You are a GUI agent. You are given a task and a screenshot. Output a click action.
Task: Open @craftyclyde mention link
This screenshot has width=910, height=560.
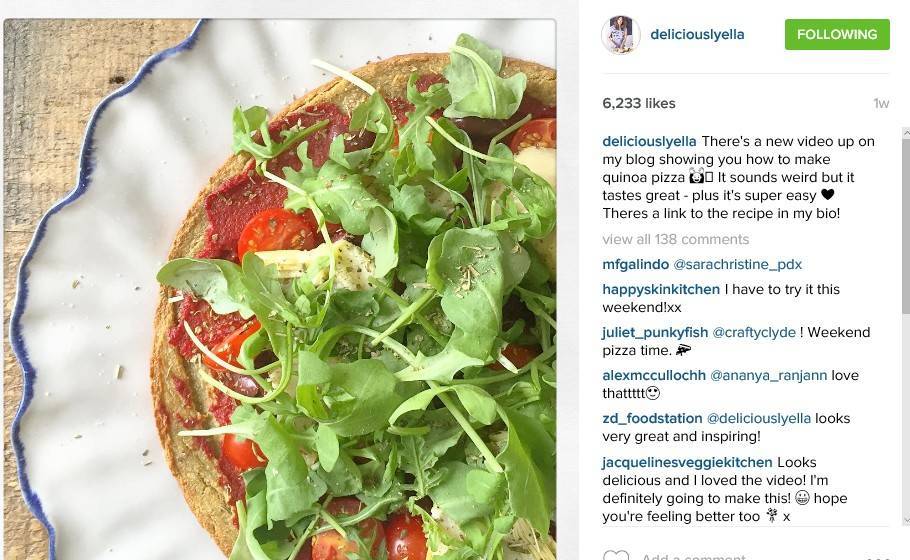tap(754, 333)
